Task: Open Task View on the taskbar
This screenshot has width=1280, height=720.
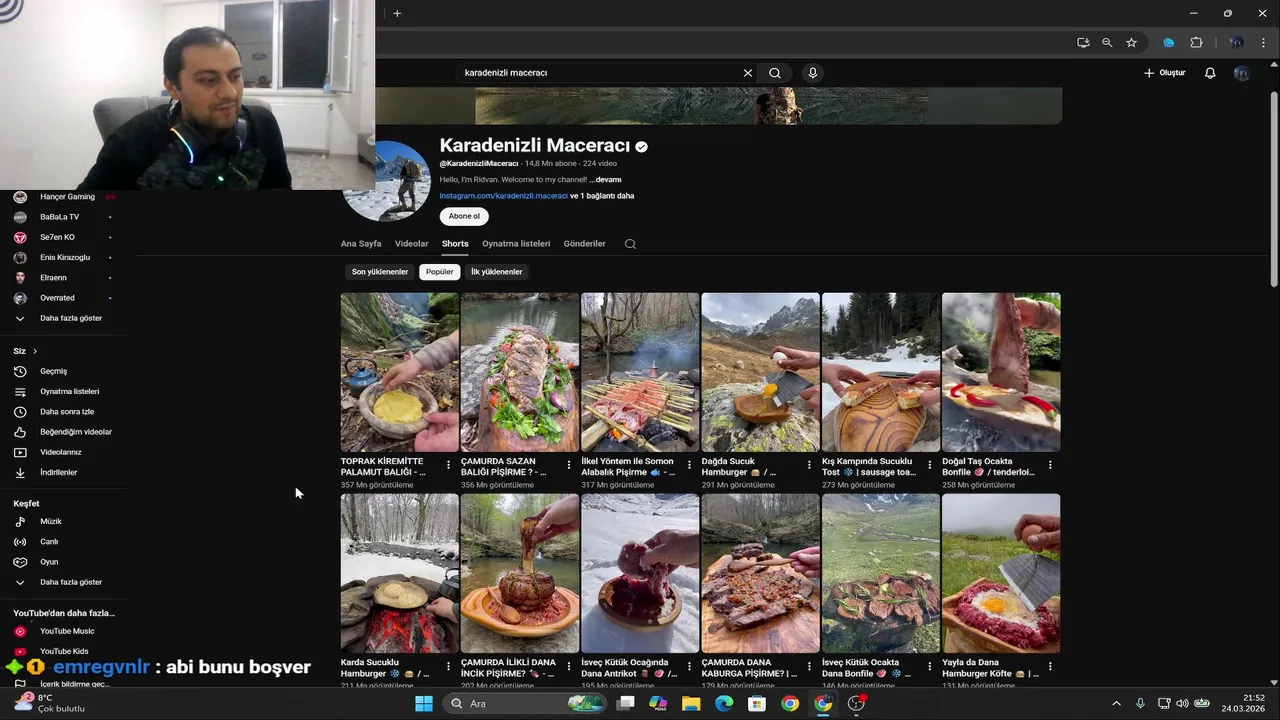Action: pos(625,703)
